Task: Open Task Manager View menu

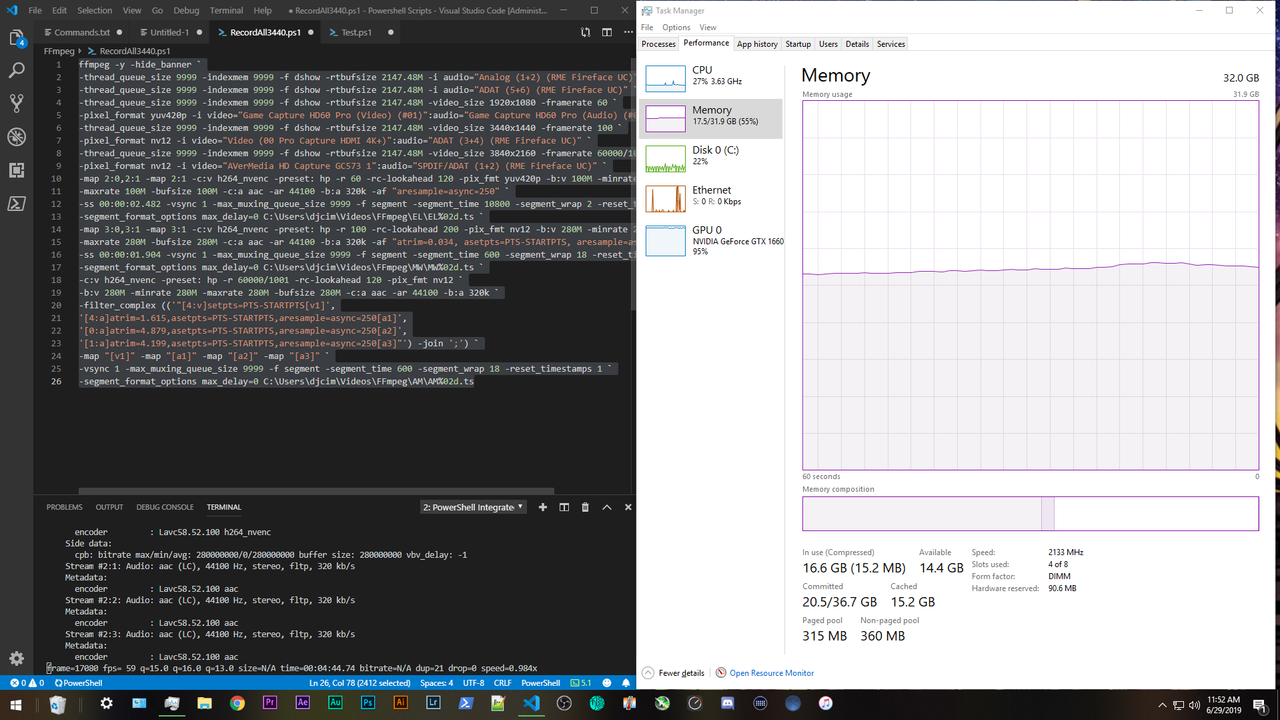Action: click(x=708, y=27)
